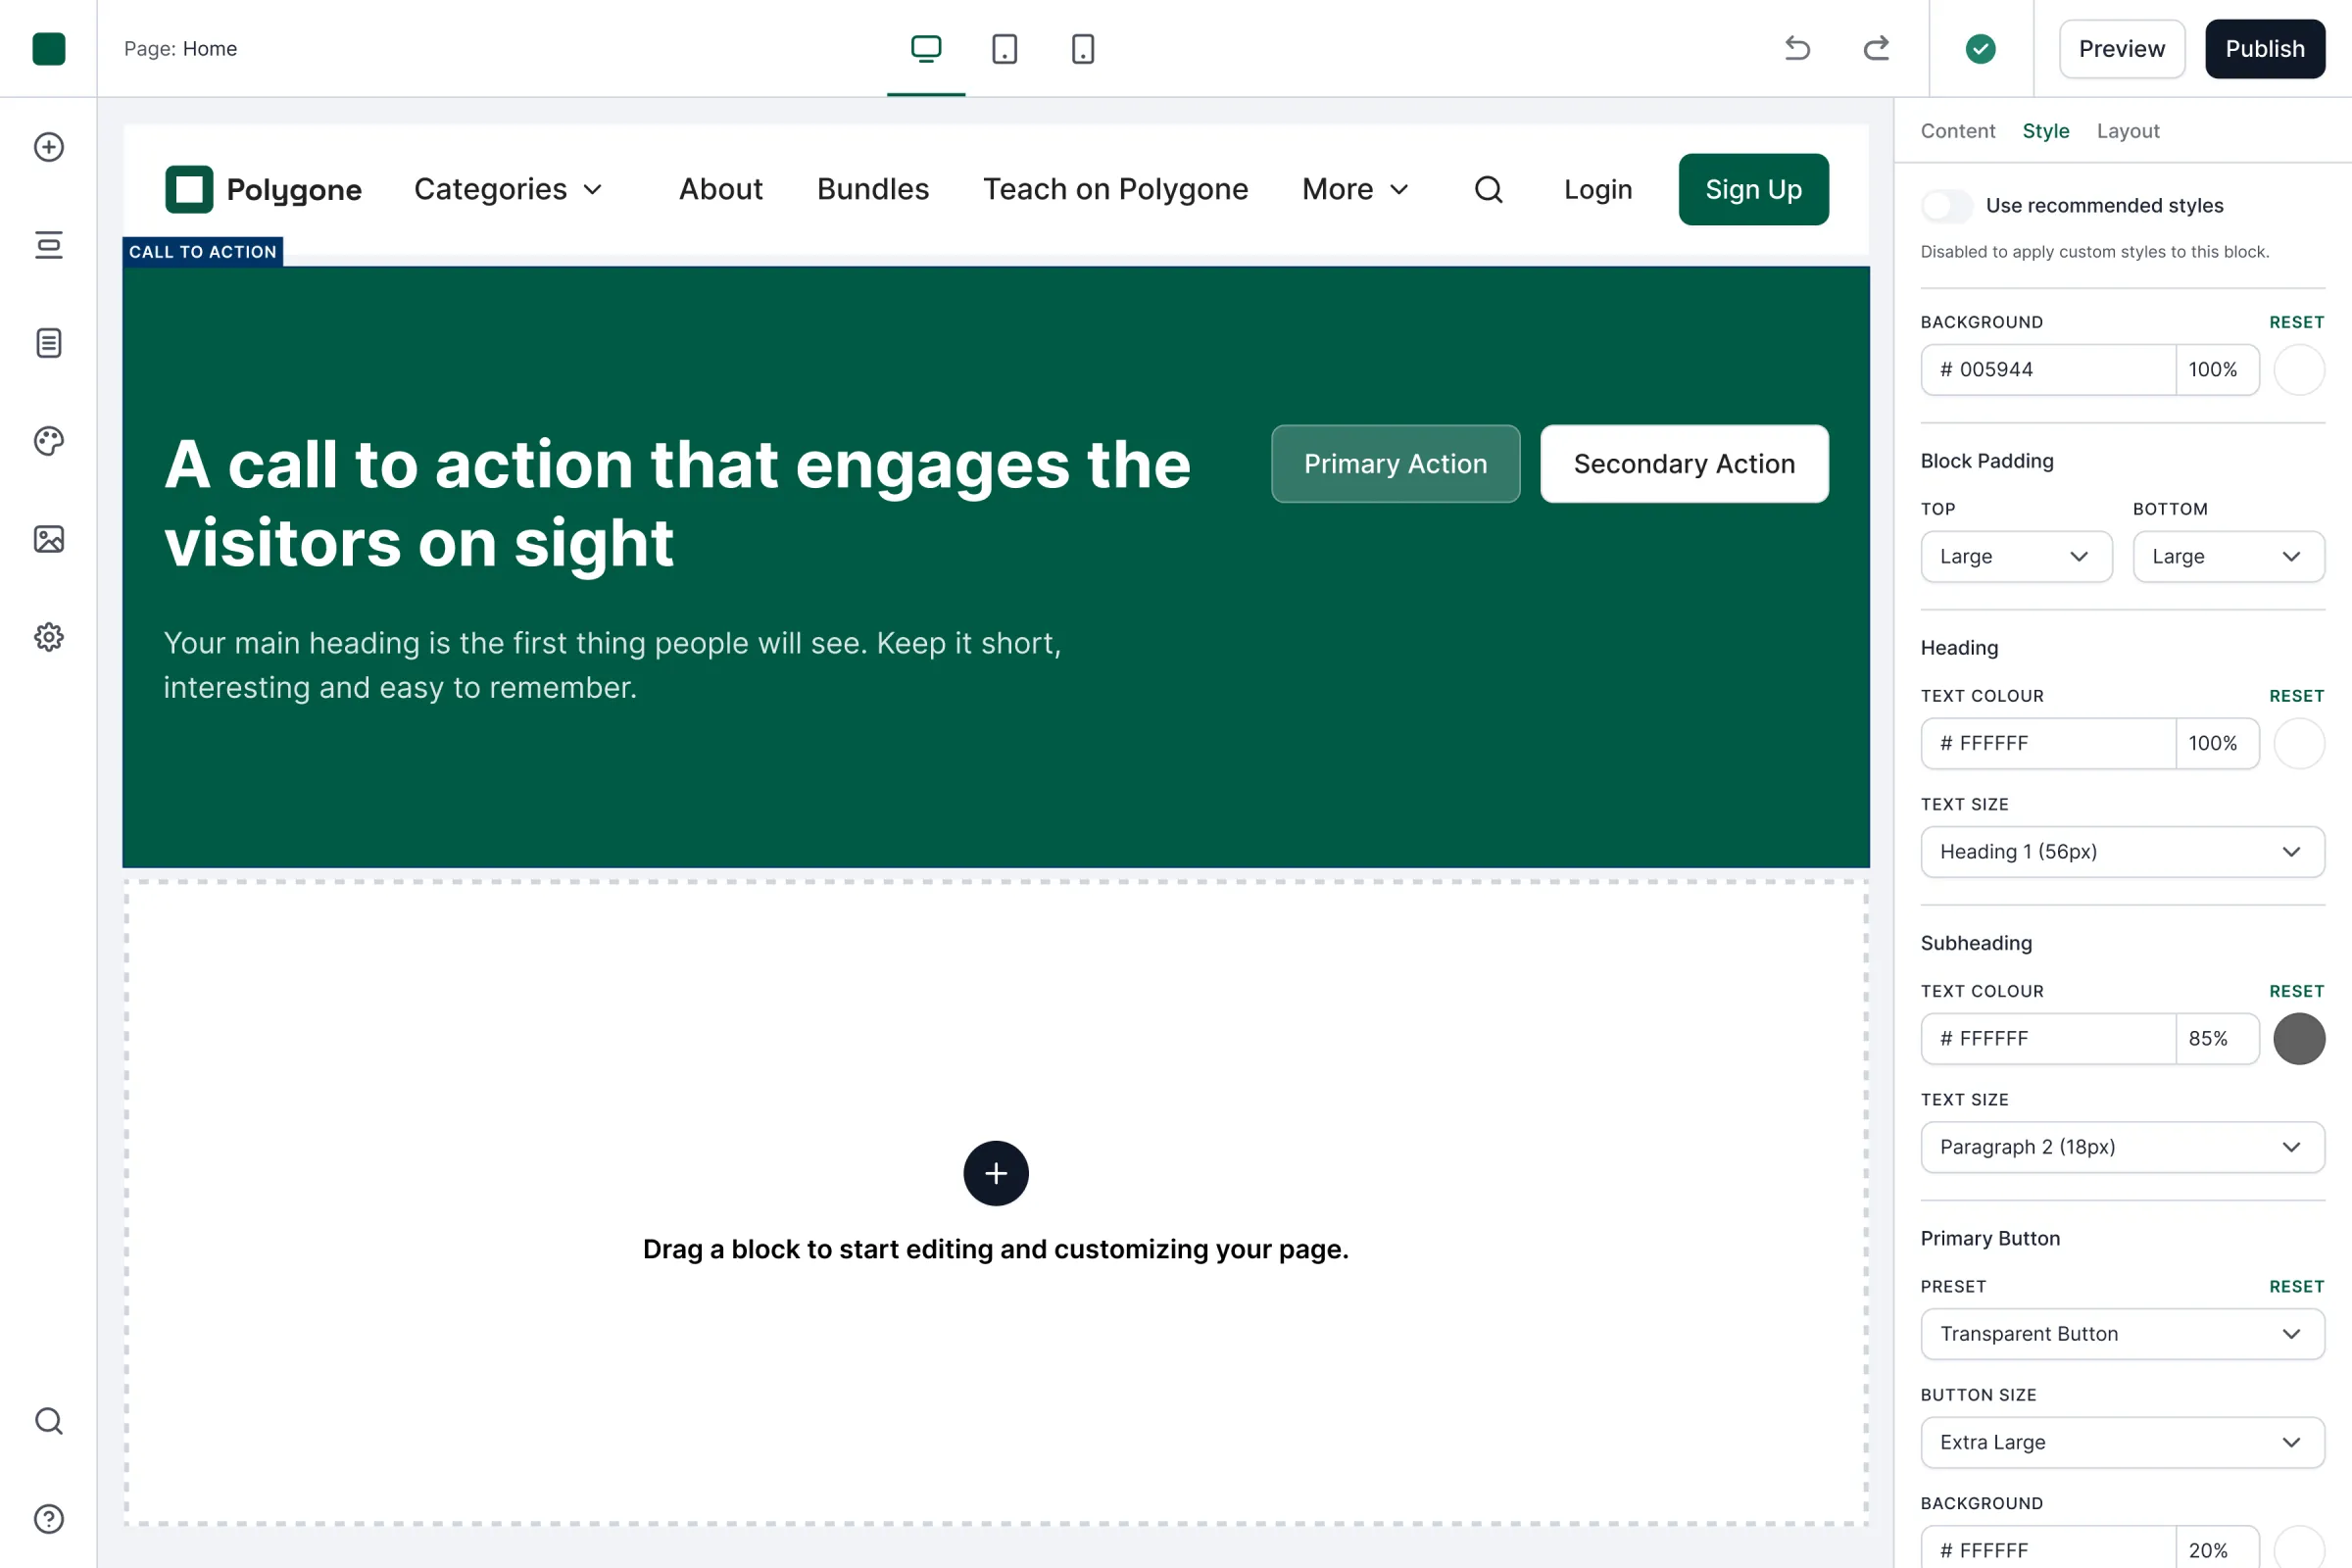
Task: Open the theme palette icon in sidebar
Action: (x=48, y=441)
